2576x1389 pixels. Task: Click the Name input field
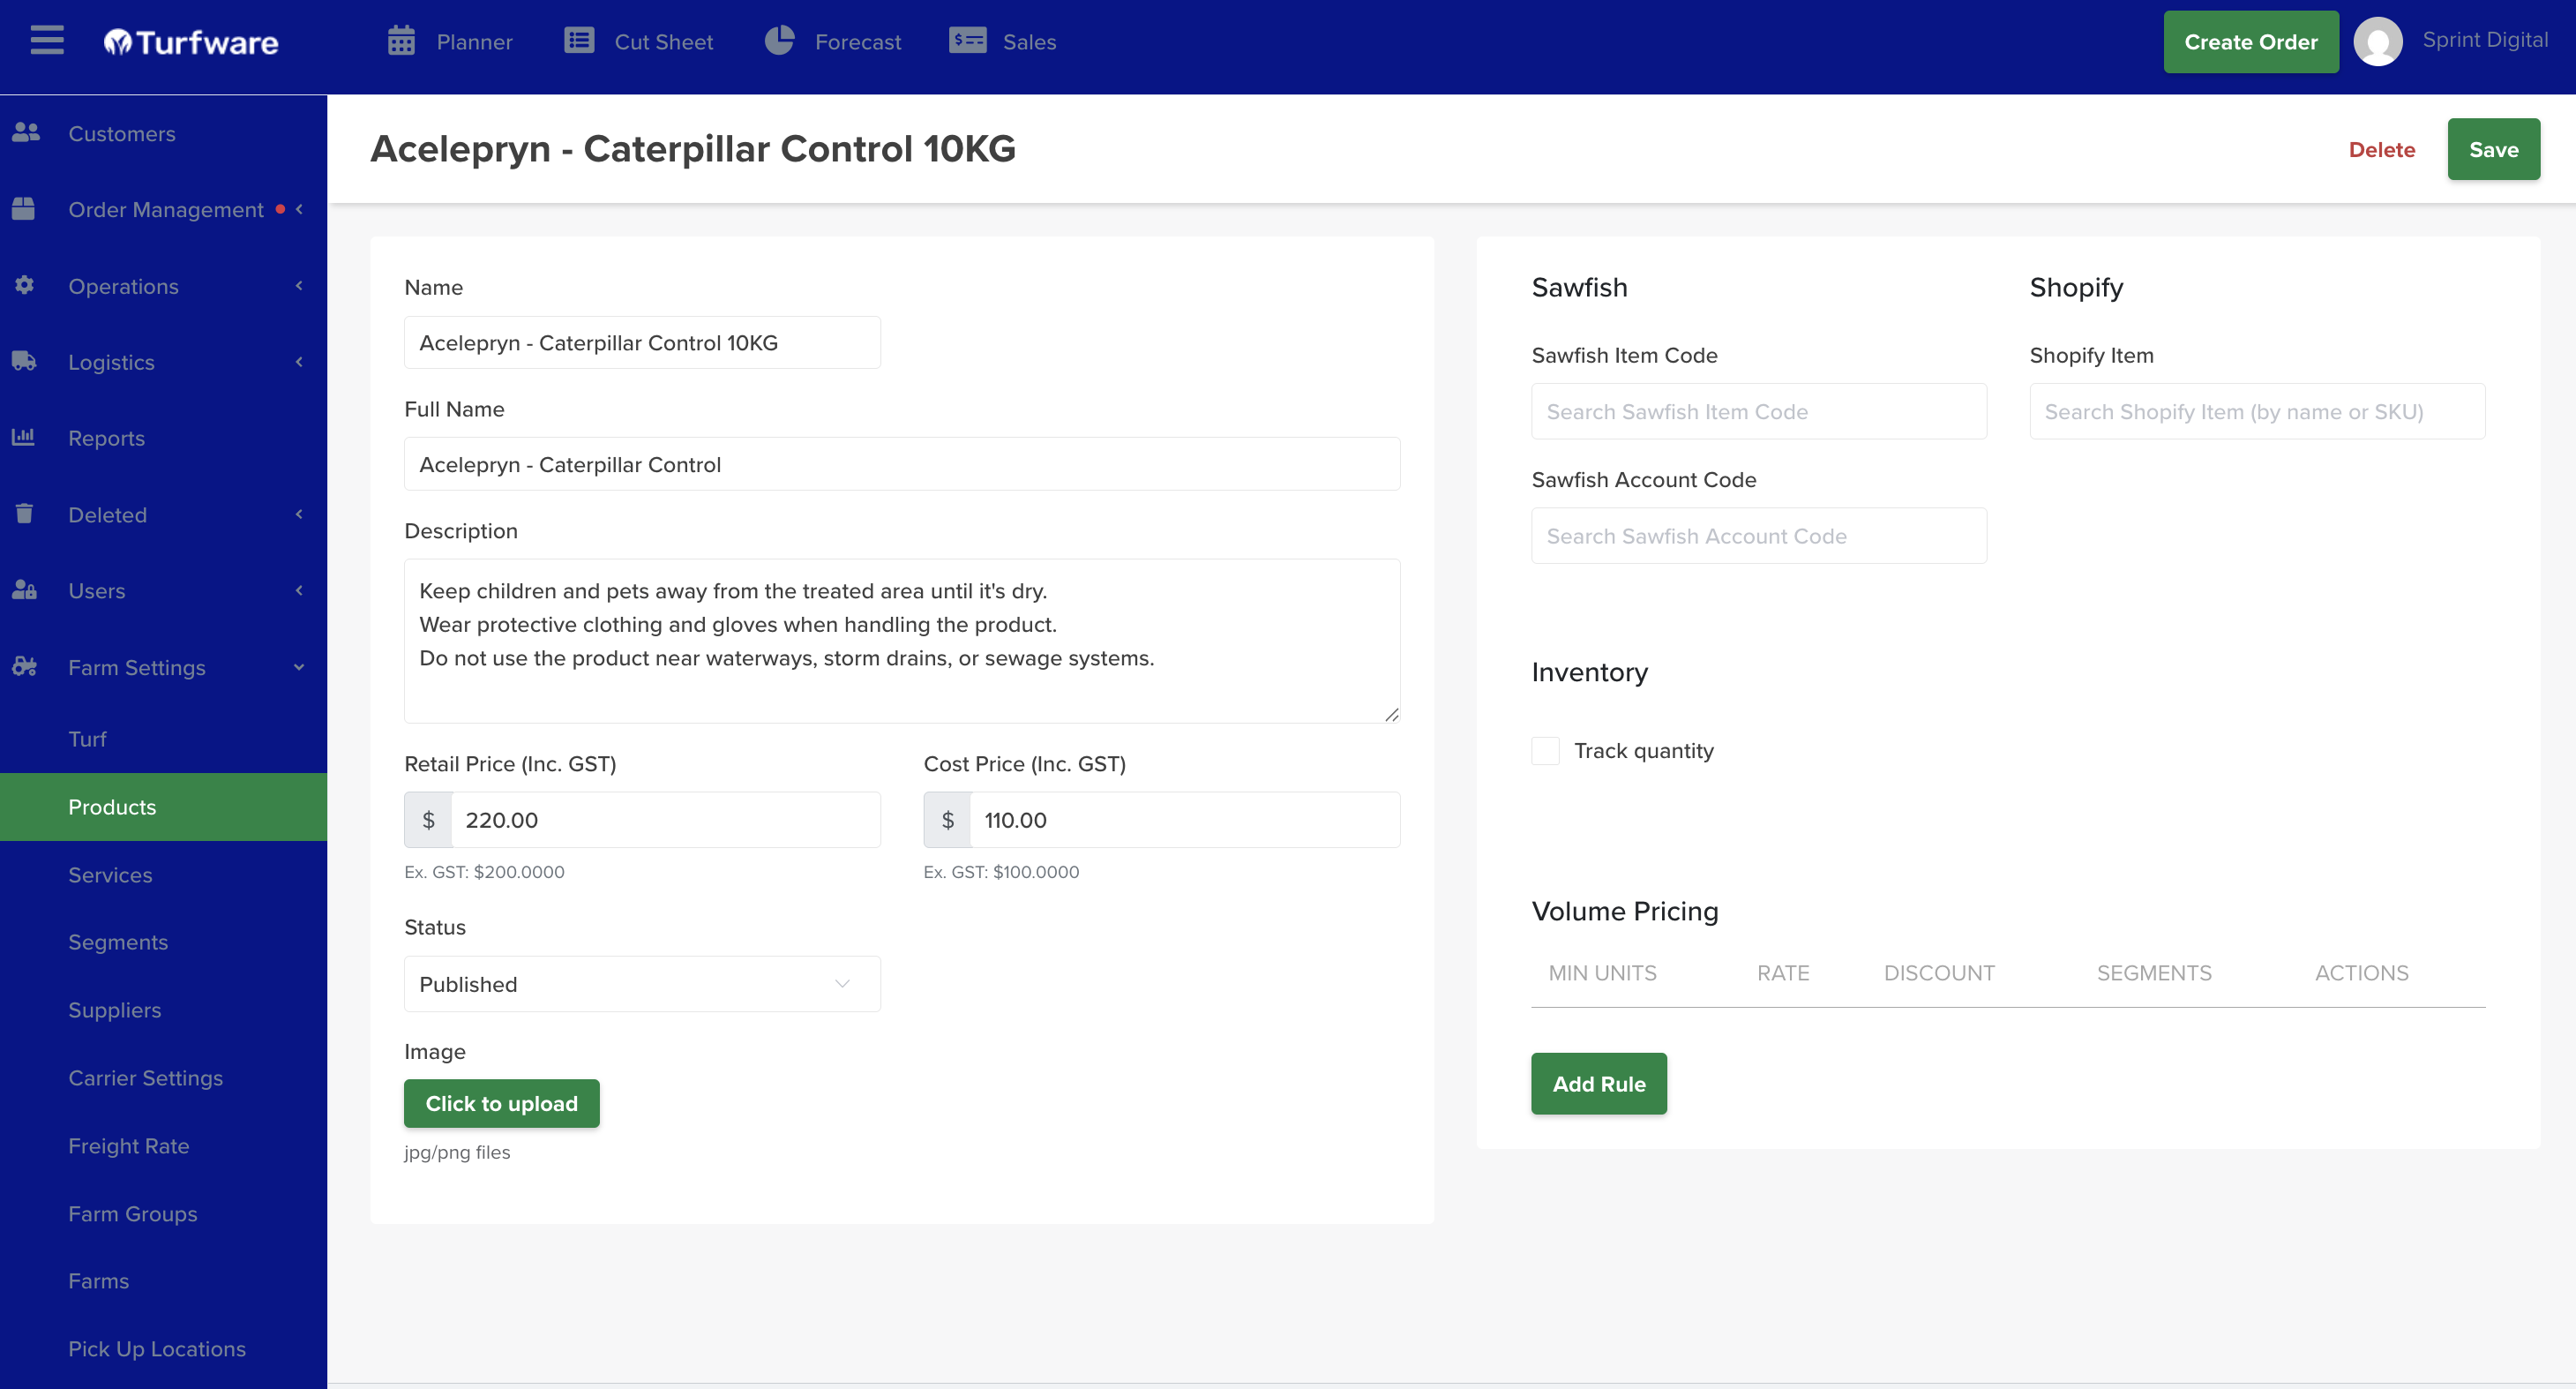click(x=642, y=343)
